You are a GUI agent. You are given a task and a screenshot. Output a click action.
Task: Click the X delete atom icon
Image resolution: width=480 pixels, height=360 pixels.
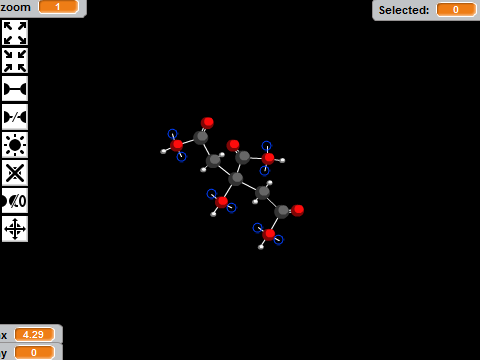[x=15, y=173]
